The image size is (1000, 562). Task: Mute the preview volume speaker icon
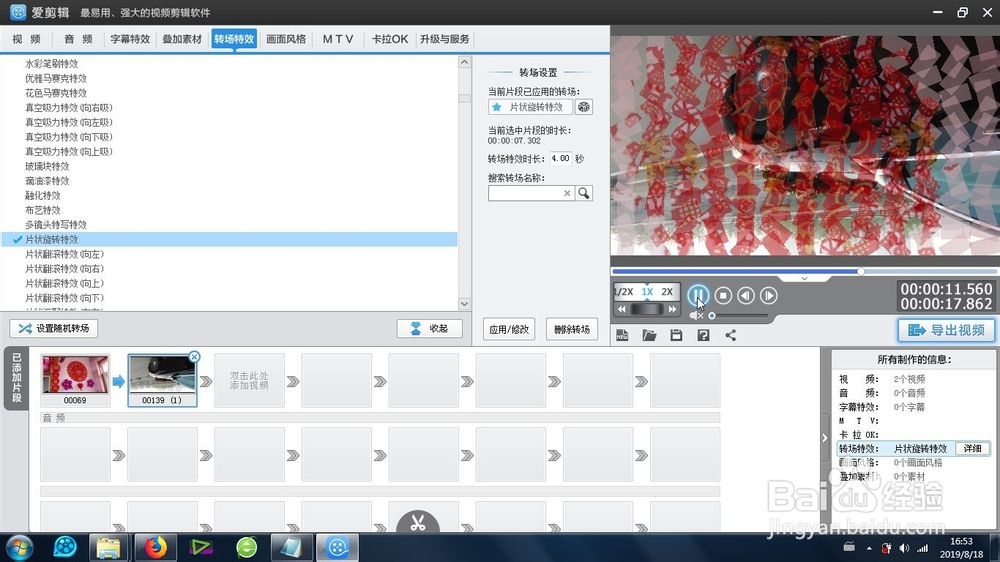tap(696, 315)
